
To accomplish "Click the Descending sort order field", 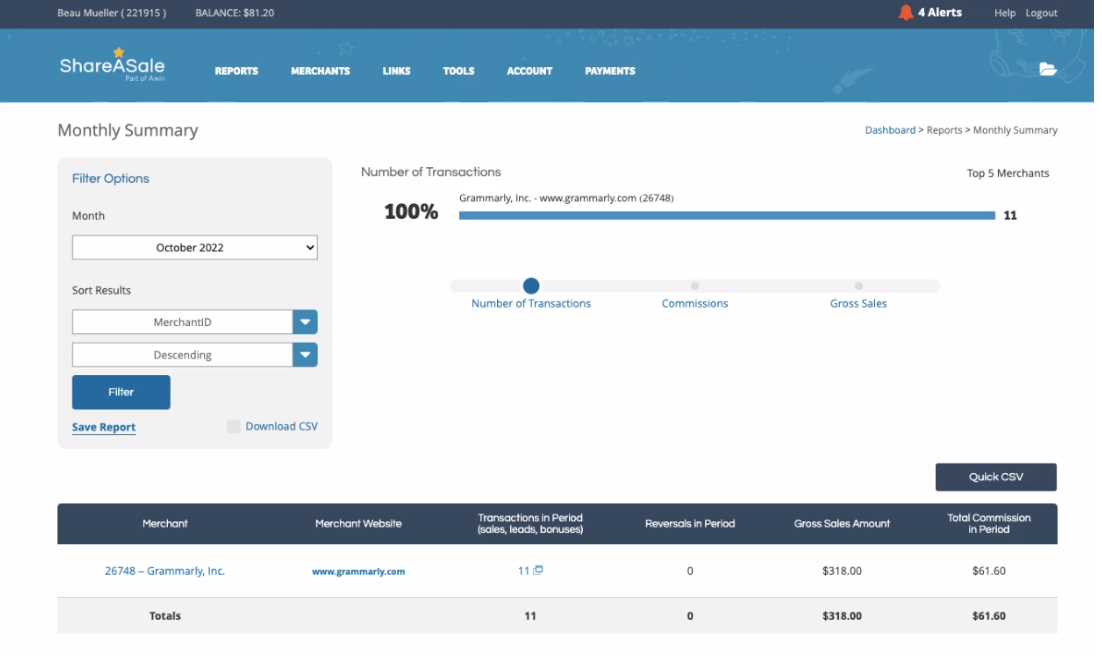I will coord(183,355).
